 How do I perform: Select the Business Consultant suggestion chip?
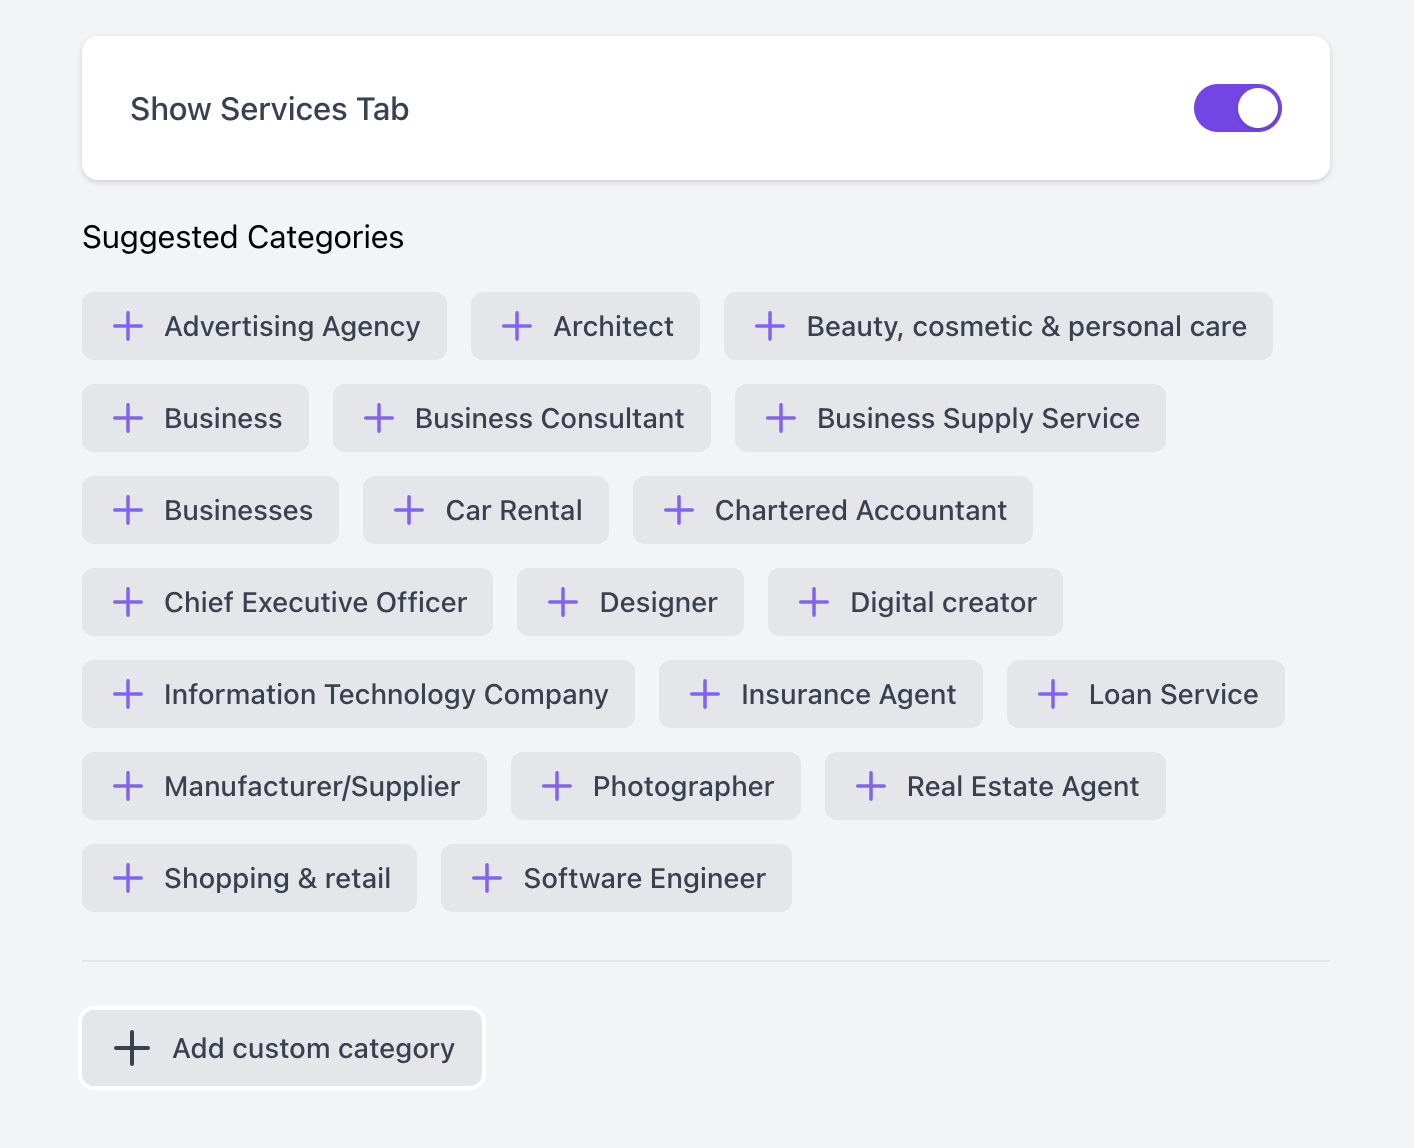(522, 418)
